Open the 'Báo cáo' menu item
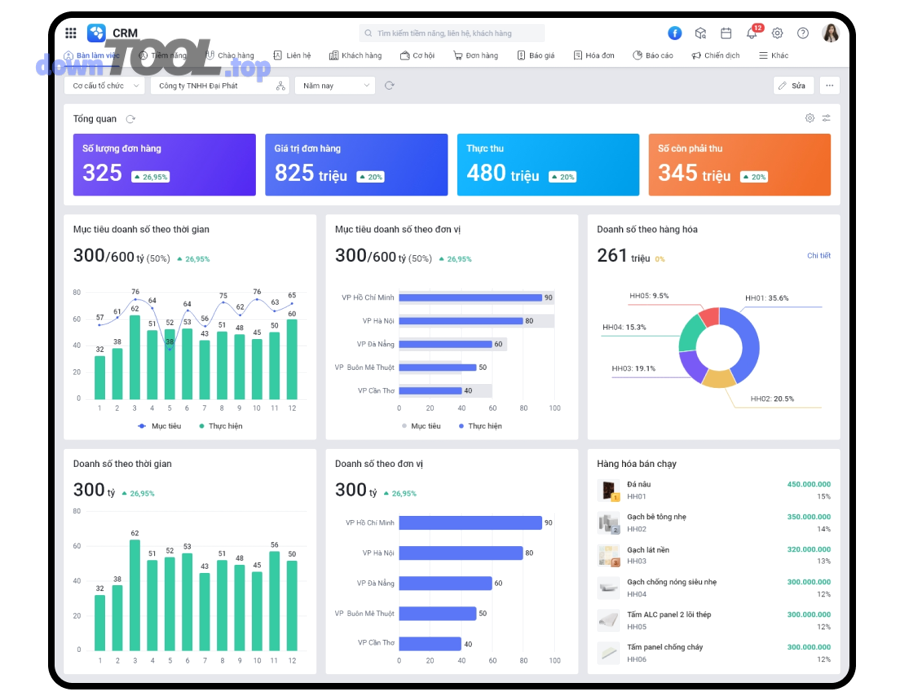Image resolution: width=900 pixels, height=696 pixels. (654, 55)
